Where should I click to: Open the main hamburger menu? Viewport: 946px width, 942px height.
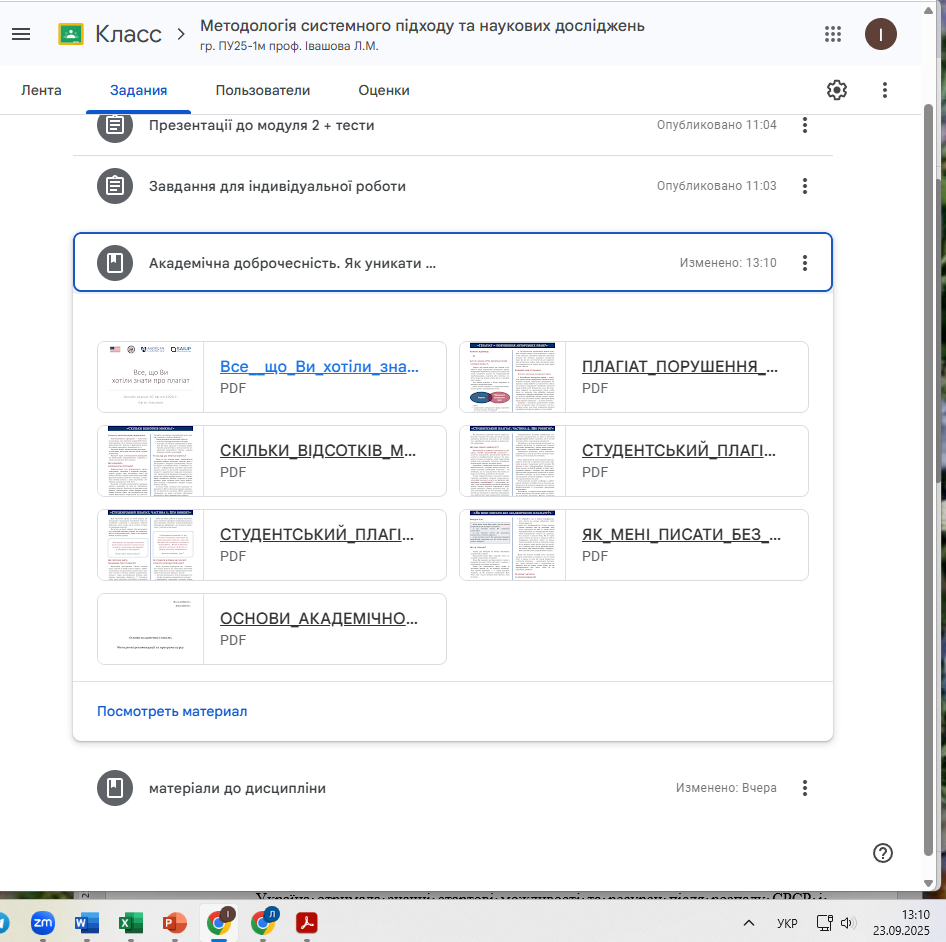tap(21, 34)
